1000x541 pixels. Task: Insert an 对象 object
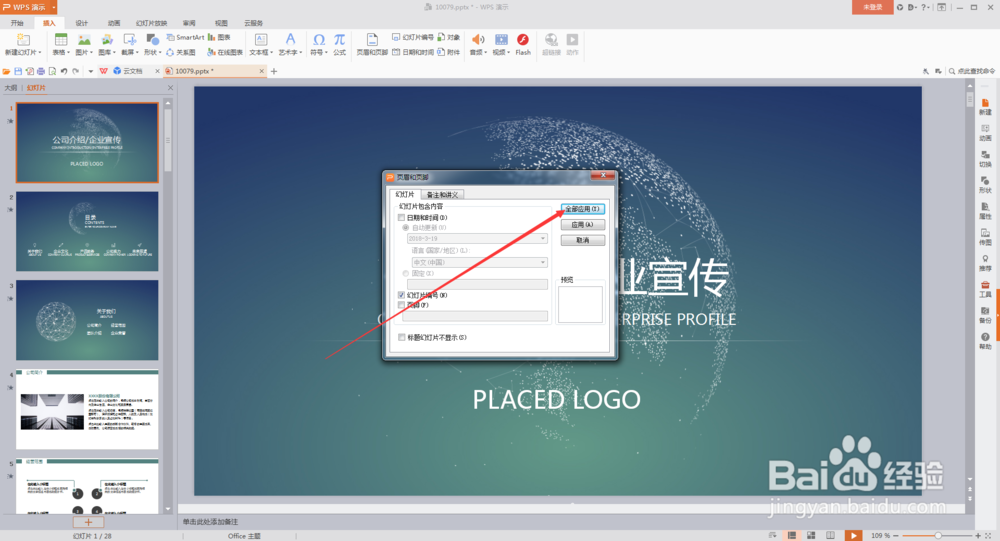(x=448, y=37)
